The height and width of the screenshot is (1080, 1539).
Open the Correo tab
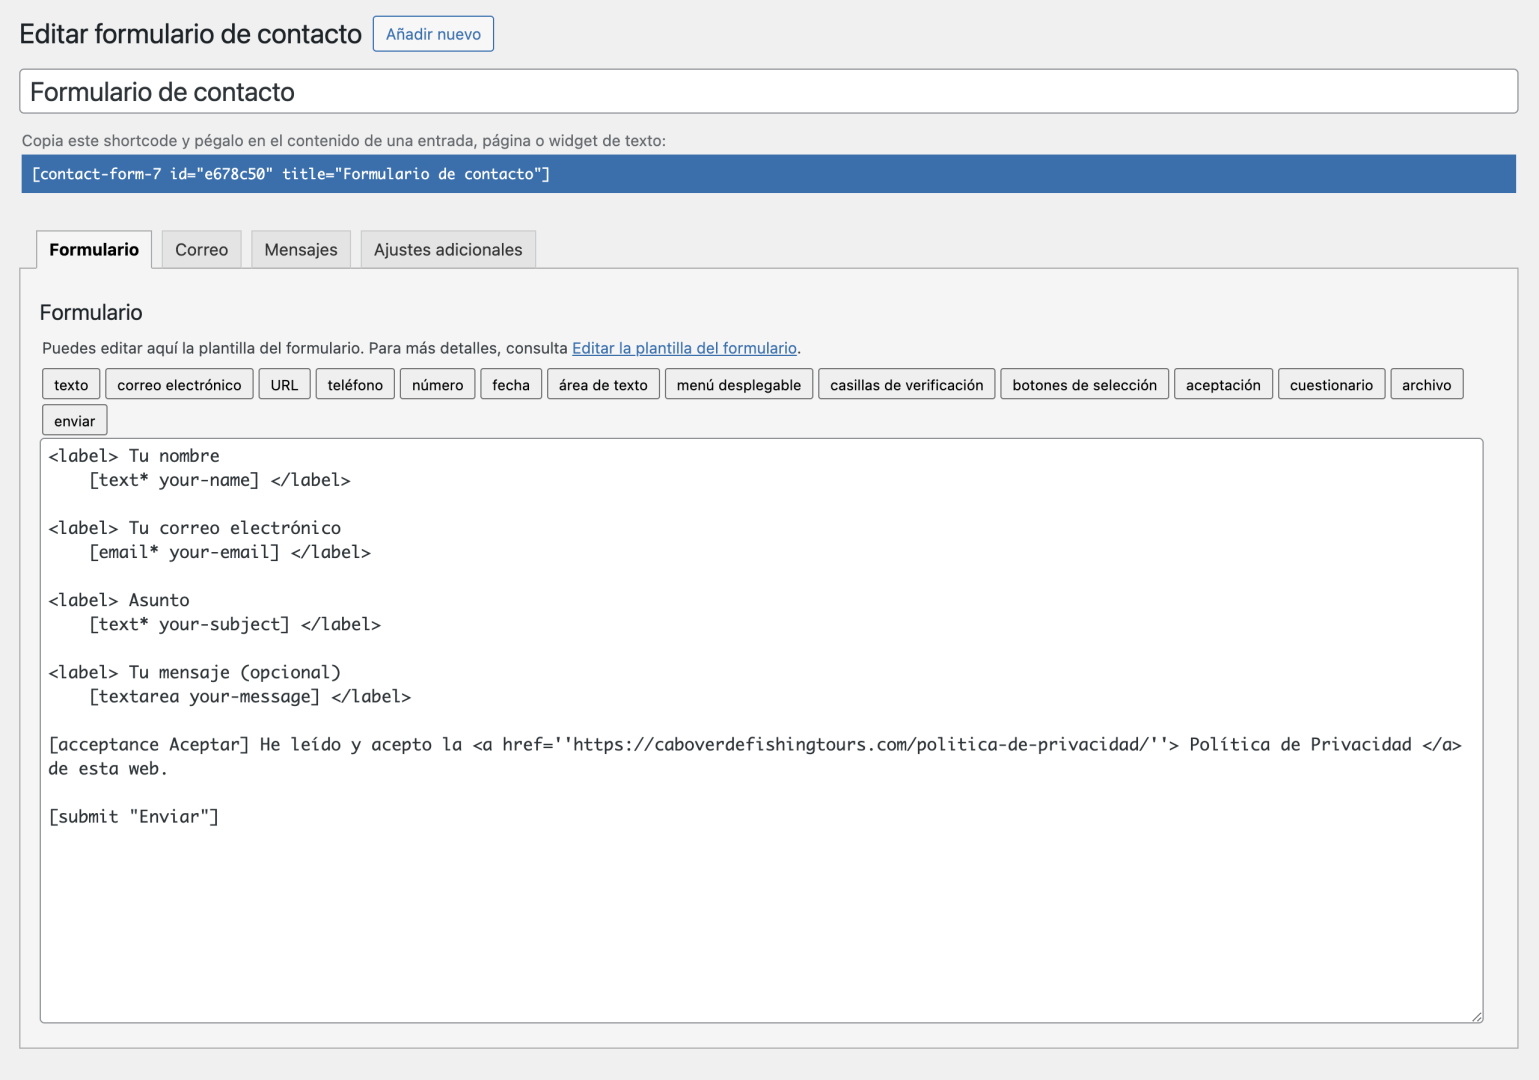pyautogui.click(x=201, y=250)
